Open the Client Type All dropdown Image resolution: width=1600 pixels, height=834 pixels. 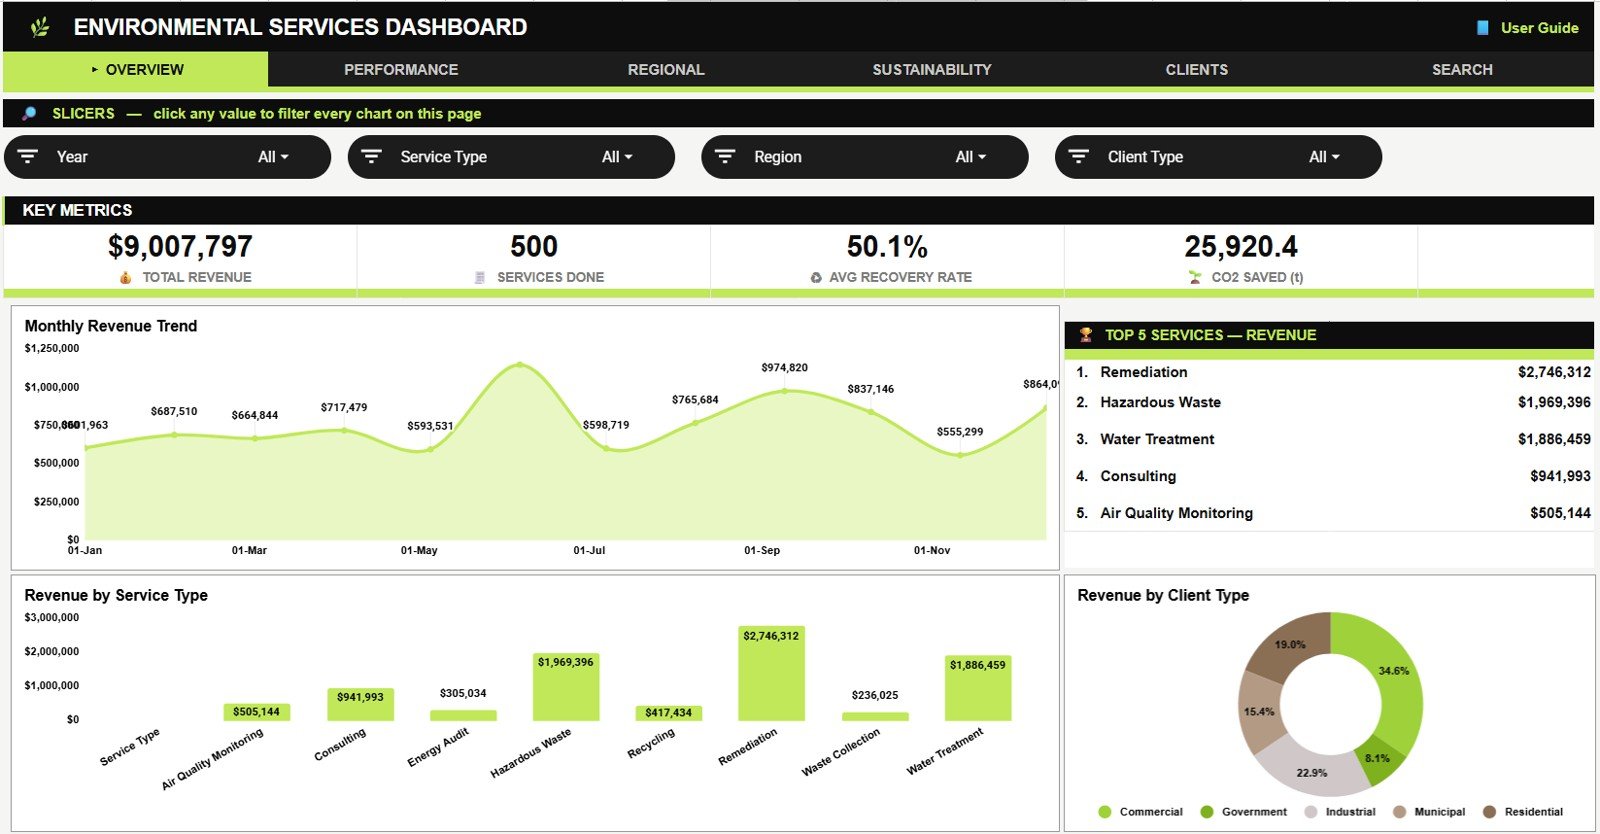pos(1324,157)
